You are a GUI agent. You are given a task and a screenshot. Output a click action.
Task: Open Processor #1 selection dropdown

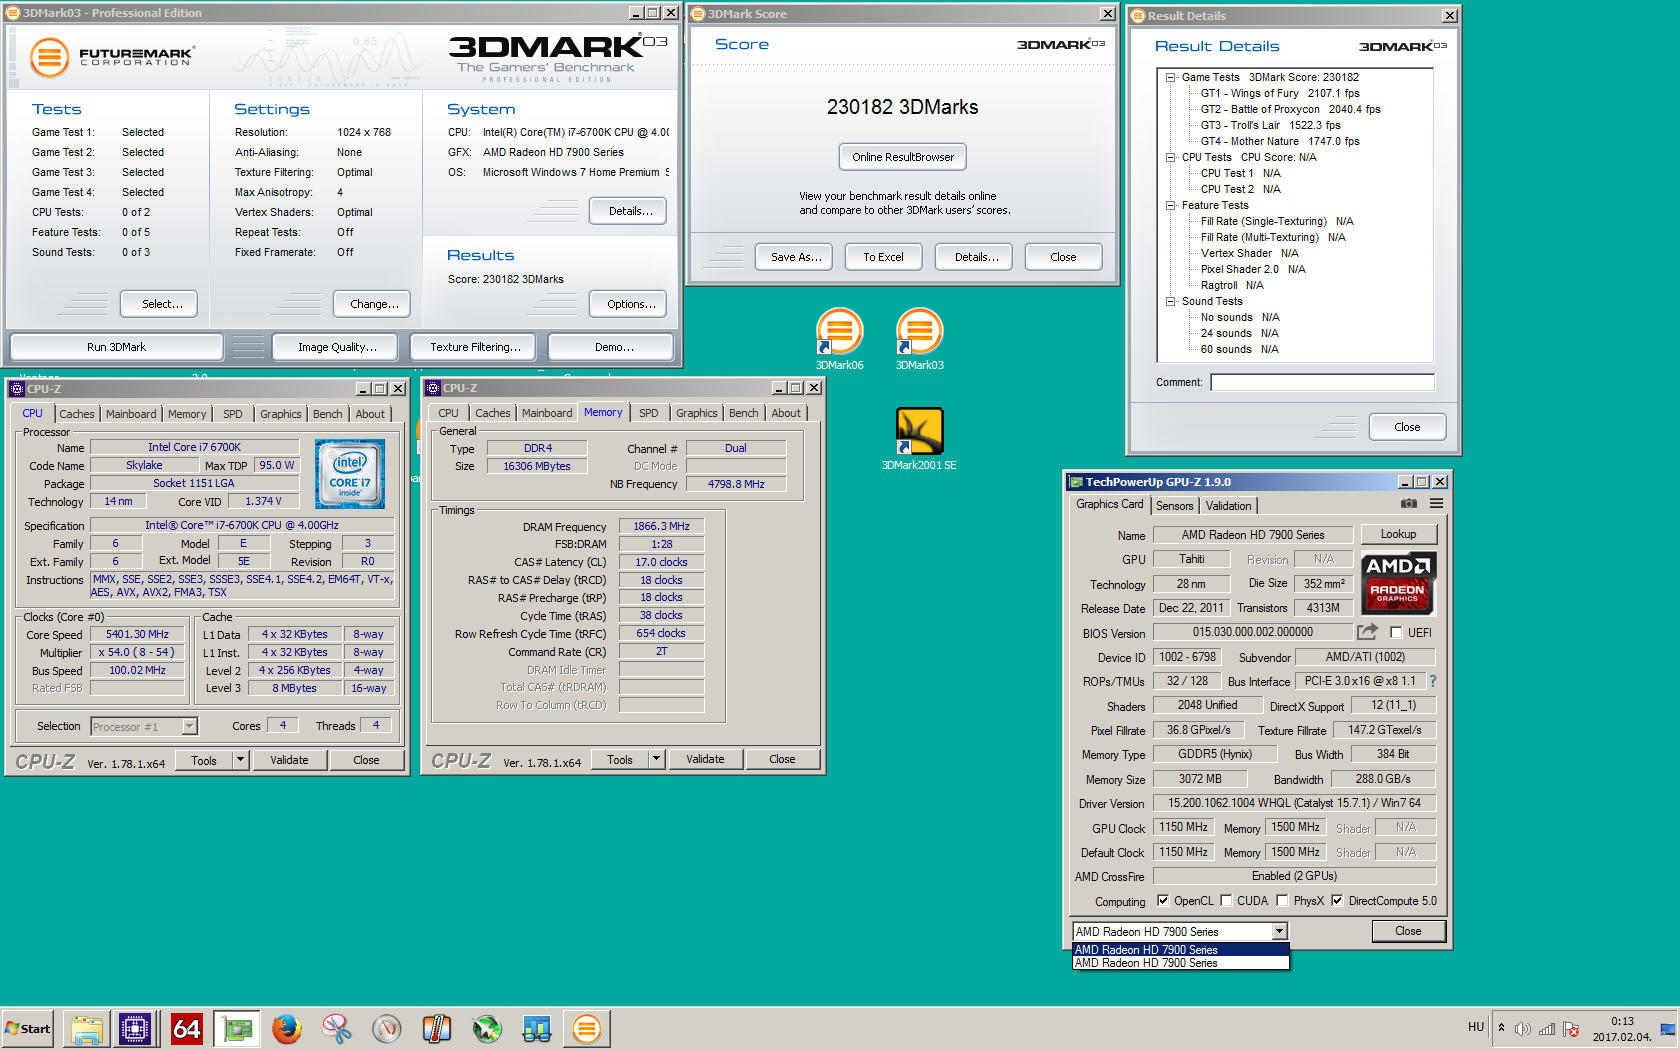pos(190,726)
